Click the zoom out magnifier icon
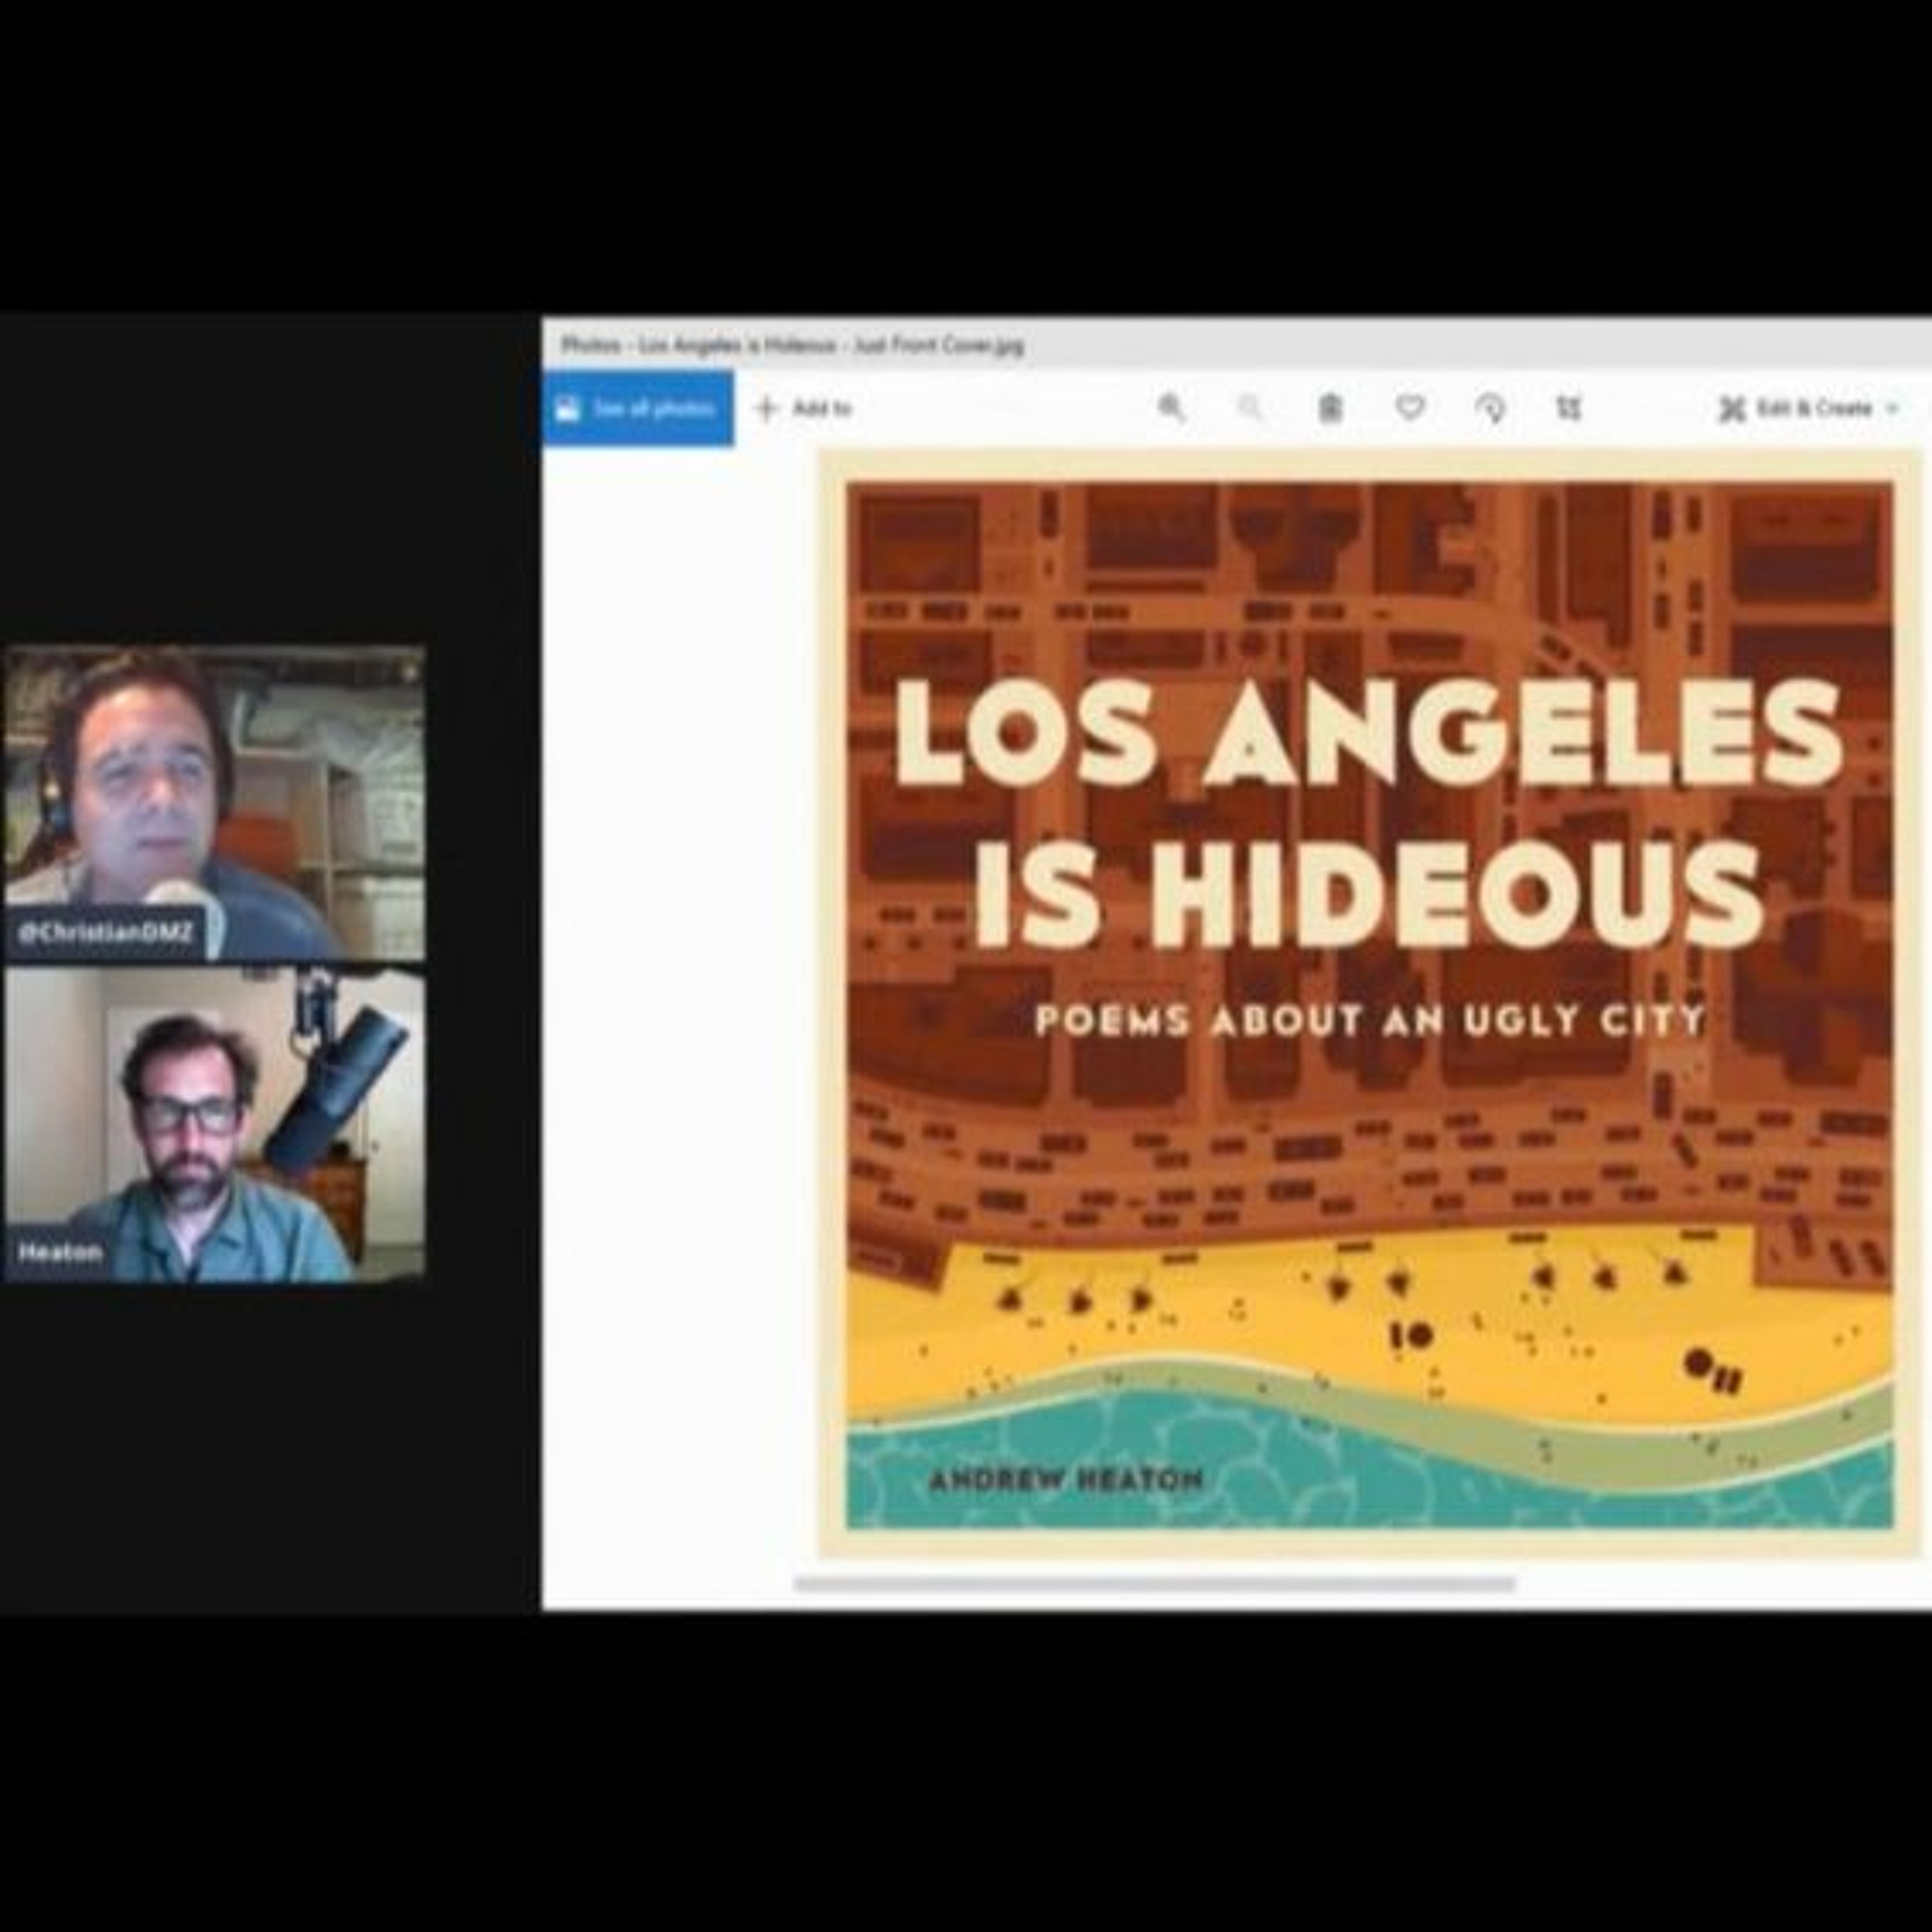Image resolution: width=1932 pixels, height=1932 pixels. tap(1250, 408)
